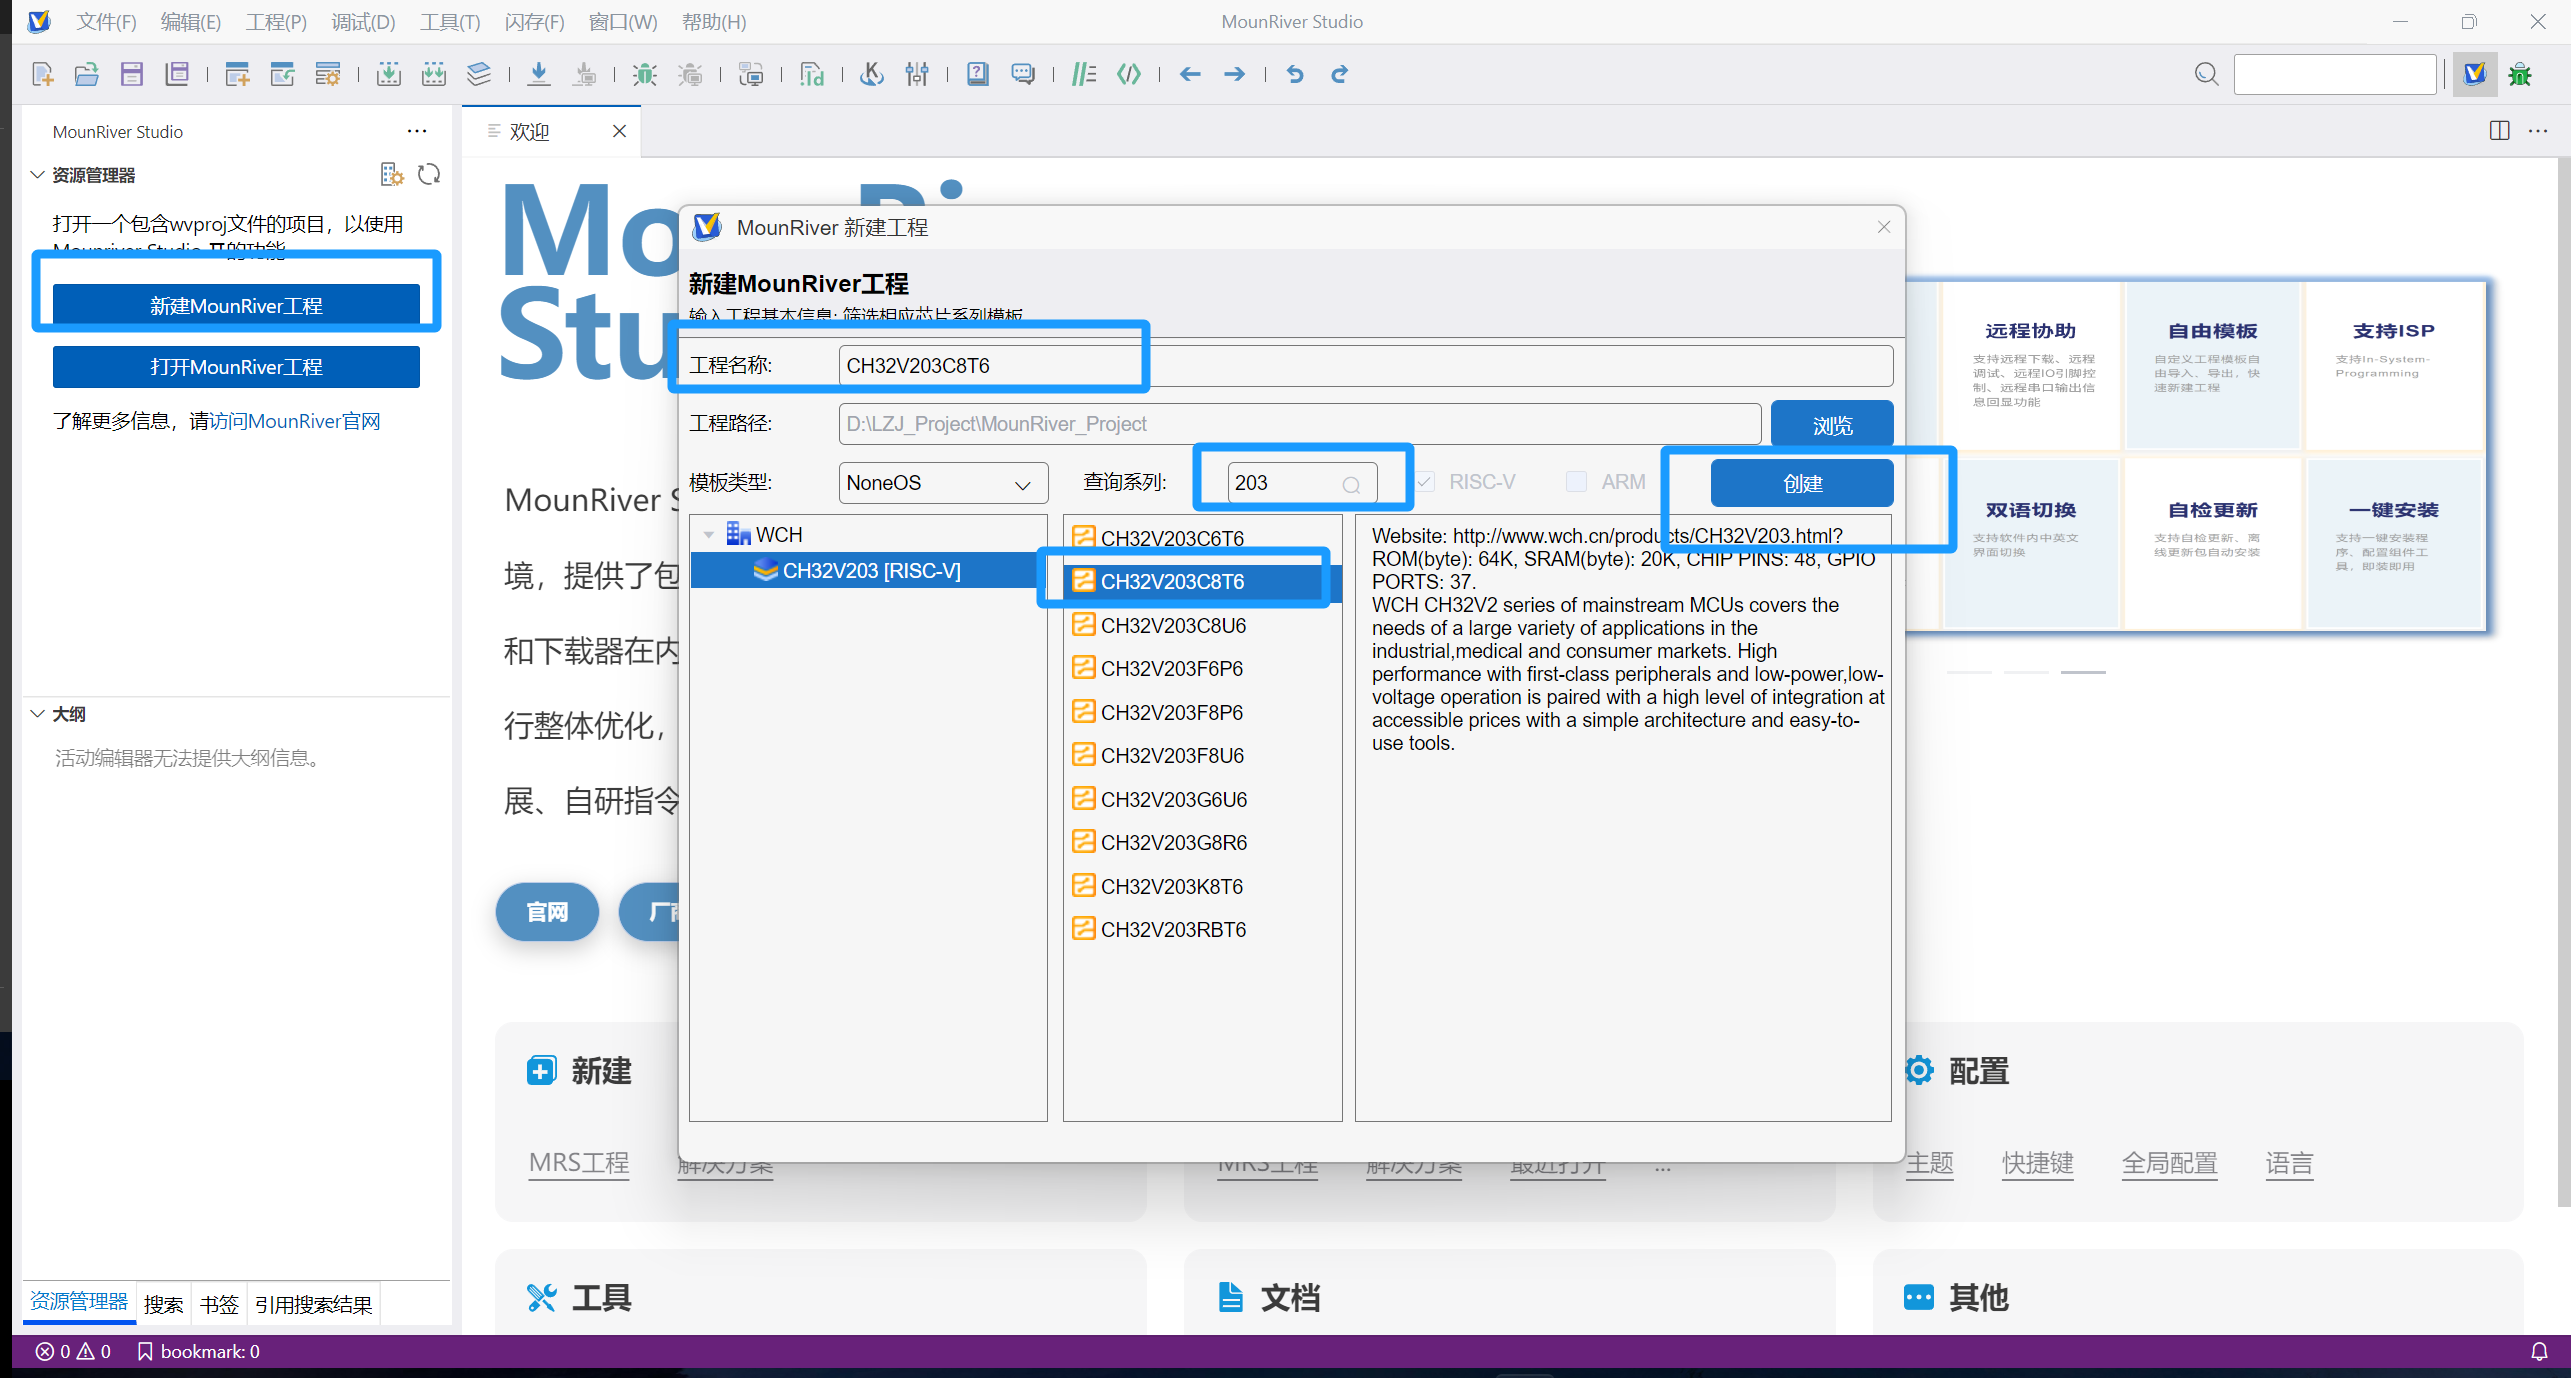Click the open folder toolbar icon
This screenshot has height=1378, width=2571.
tap(87, 74)
